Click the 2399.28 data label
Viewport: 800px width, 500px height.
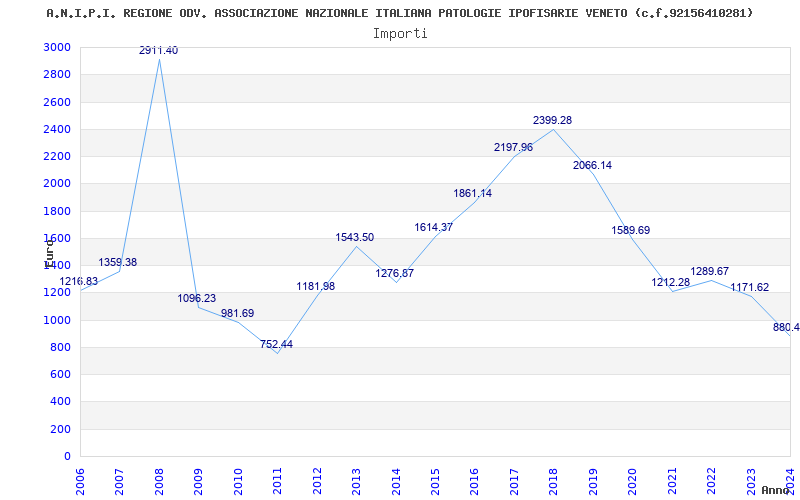tap(553, 120)
